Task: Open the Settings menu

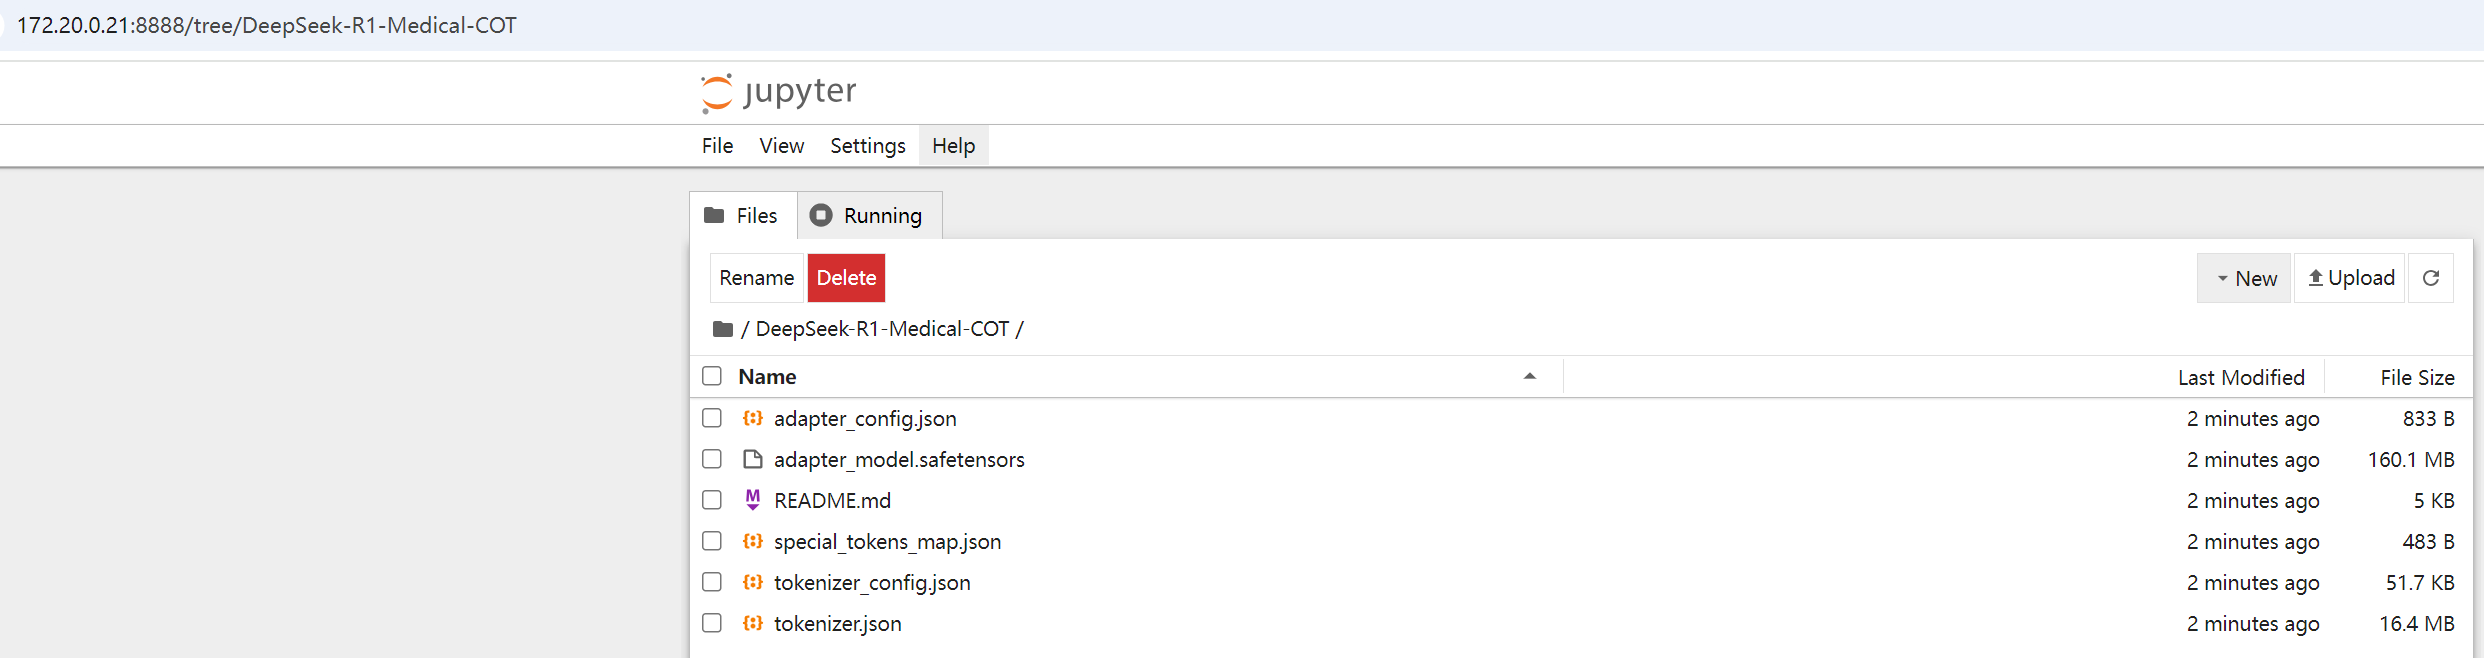Action: coord(867,146)
